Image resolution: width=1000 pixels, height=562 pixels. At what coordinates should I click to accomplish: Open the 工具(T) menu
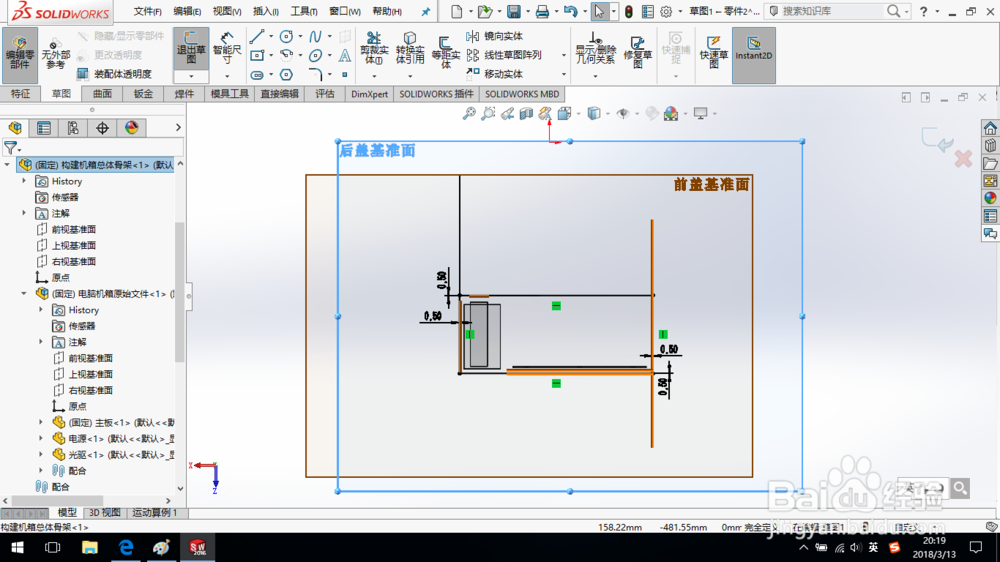point(304,11)
